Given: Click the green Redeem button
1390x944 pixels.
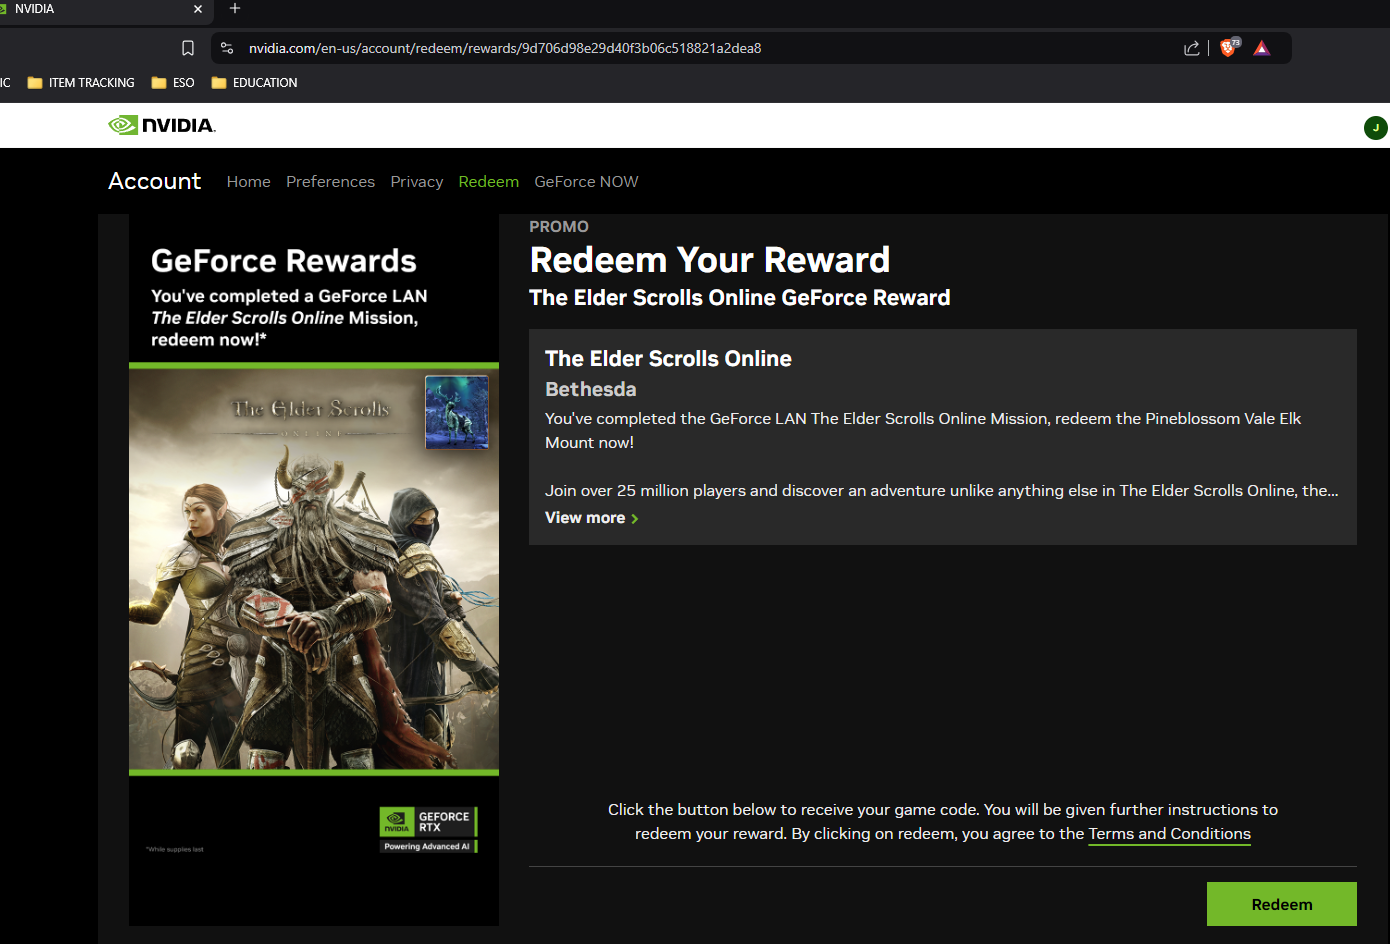Looking at the screenshot, I should (1282, 904).
